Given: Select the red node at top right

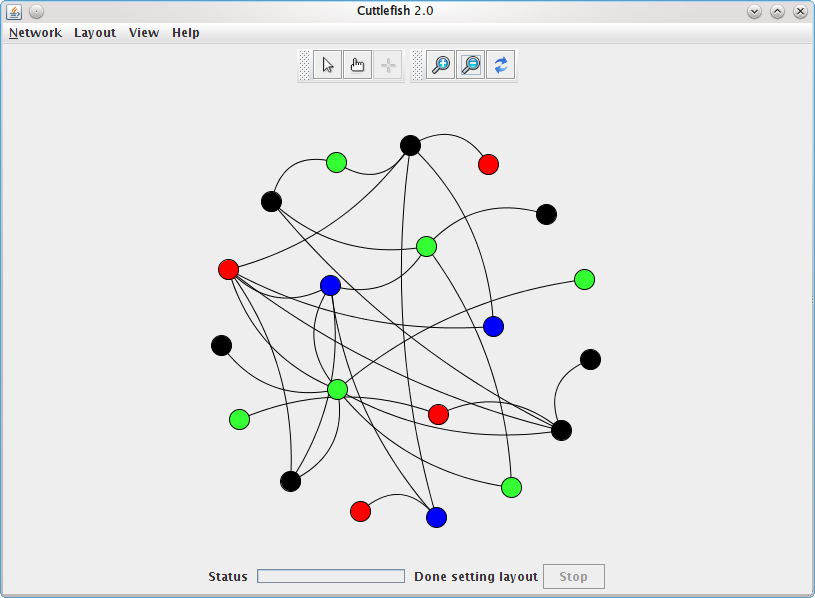Looking at the screenshot, I should point(489,164).
